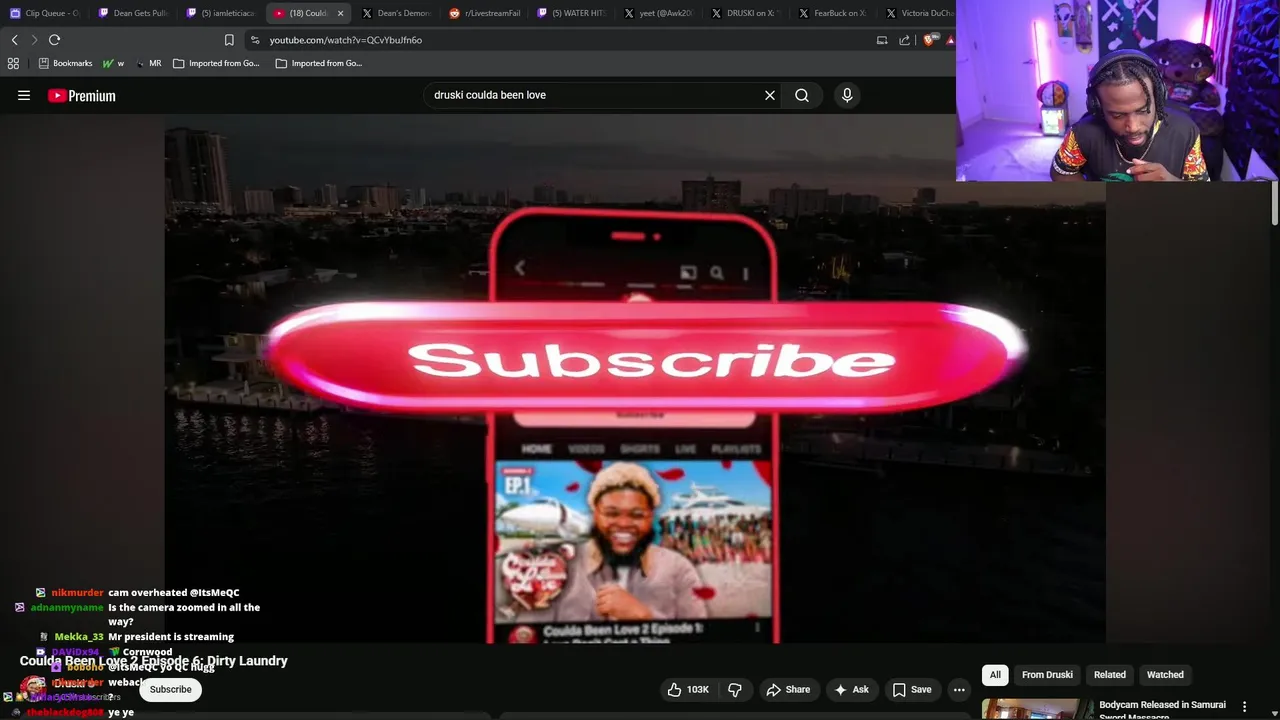Clear the search box with the X

pos(770,96)
